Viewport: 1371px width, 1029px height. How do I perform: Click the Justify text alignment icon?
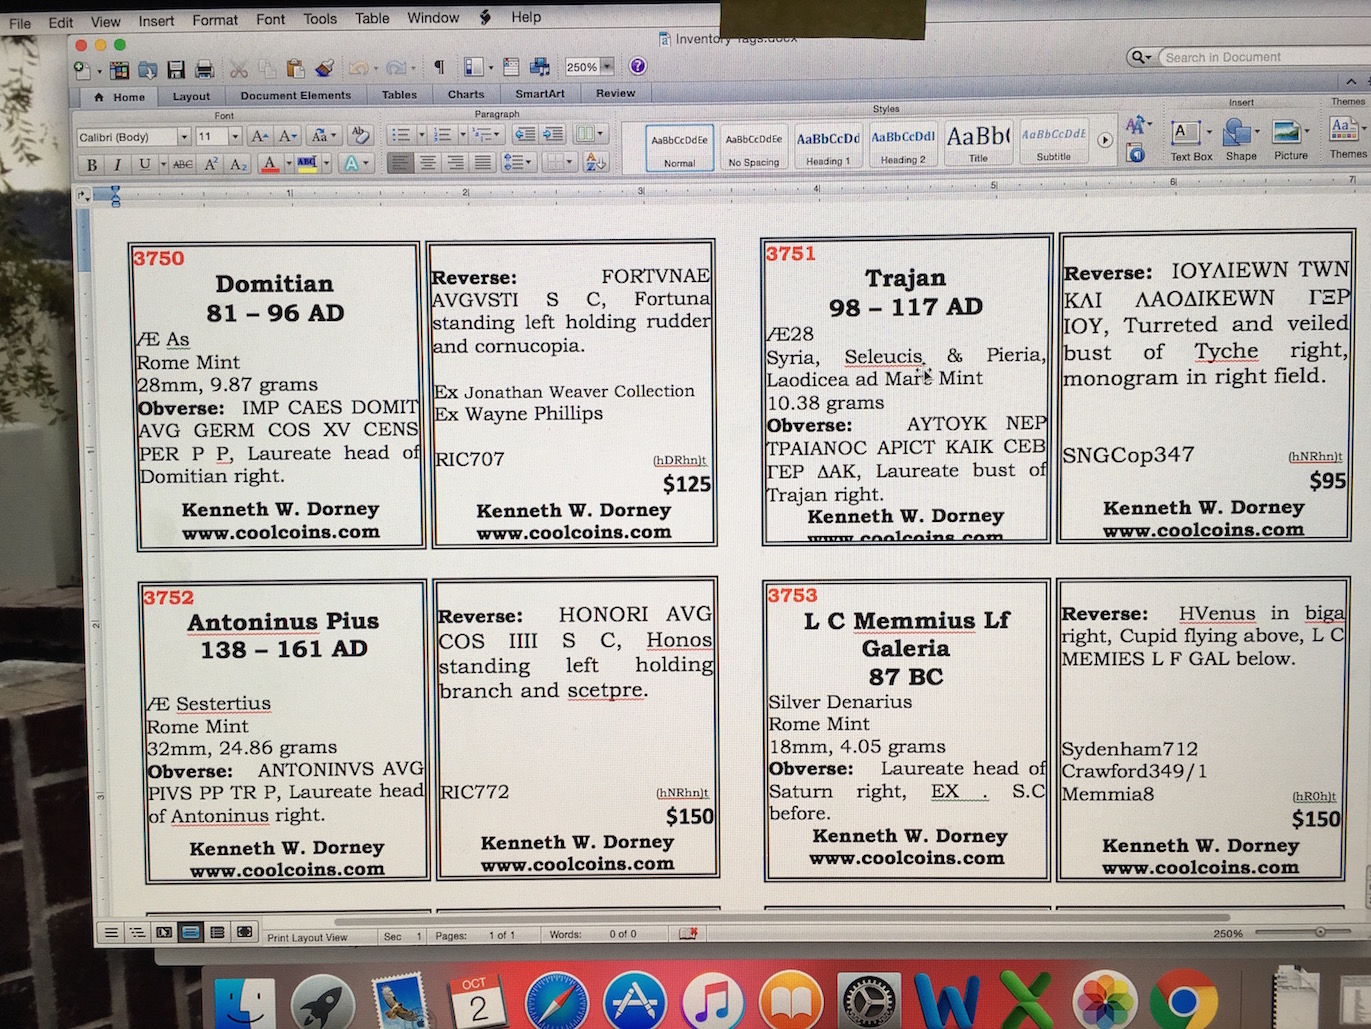pos(483,163)
